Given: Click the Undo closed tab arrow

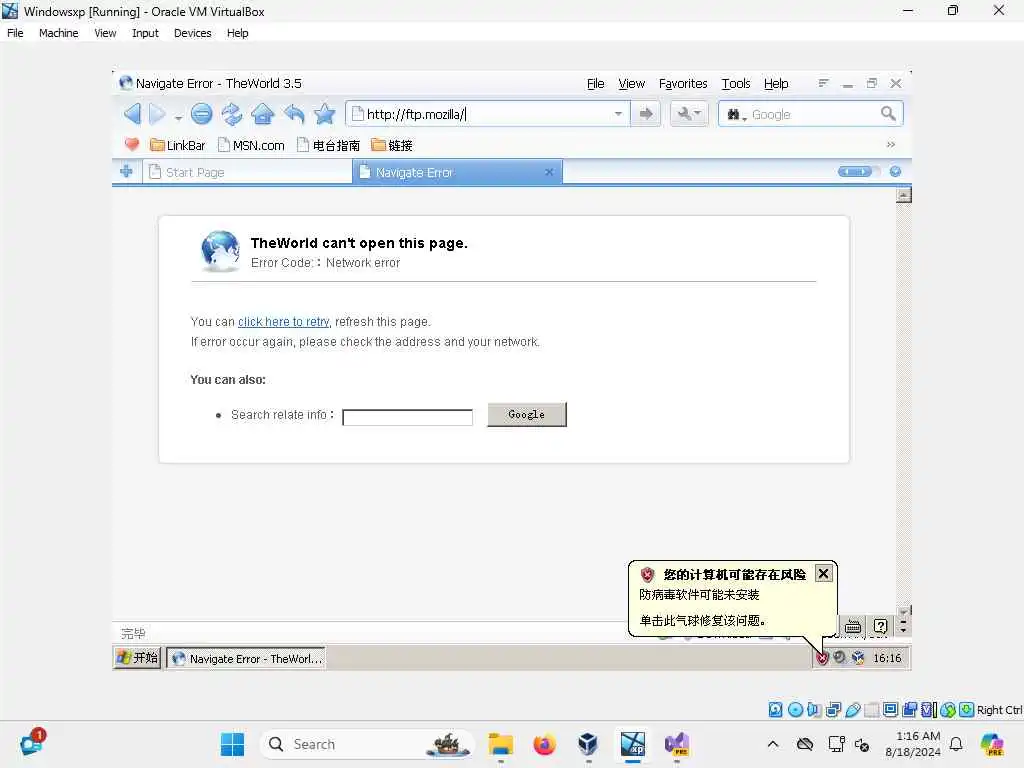Looking at the screenshot, I should (x=294, y=114).
